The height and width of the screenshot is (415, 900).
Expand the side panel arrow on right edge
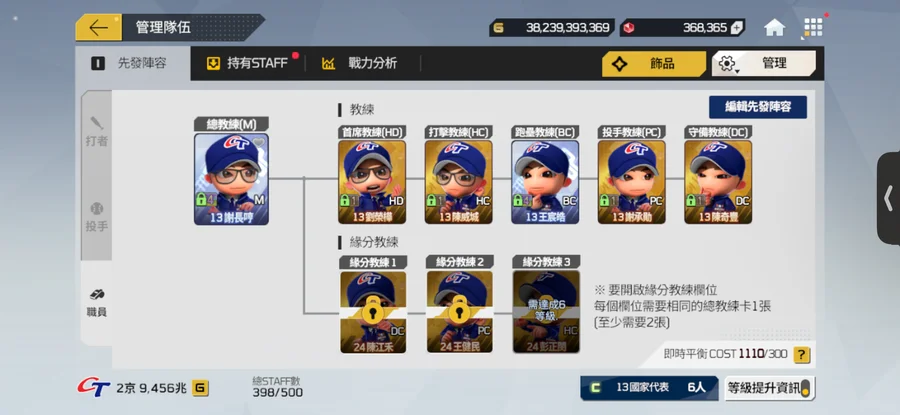(889, 199)
